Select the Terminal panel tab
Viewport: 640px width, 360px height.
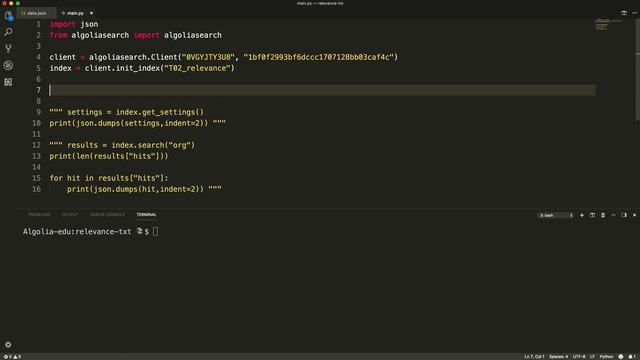(x=147, y=215)
